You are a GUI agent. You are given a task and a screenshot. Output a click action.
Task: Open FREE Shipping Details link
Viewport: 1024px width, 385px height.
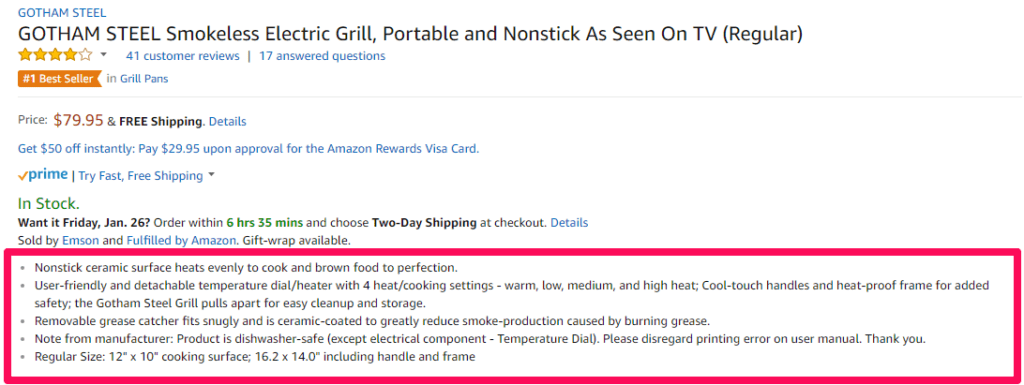tap(227, 121)
